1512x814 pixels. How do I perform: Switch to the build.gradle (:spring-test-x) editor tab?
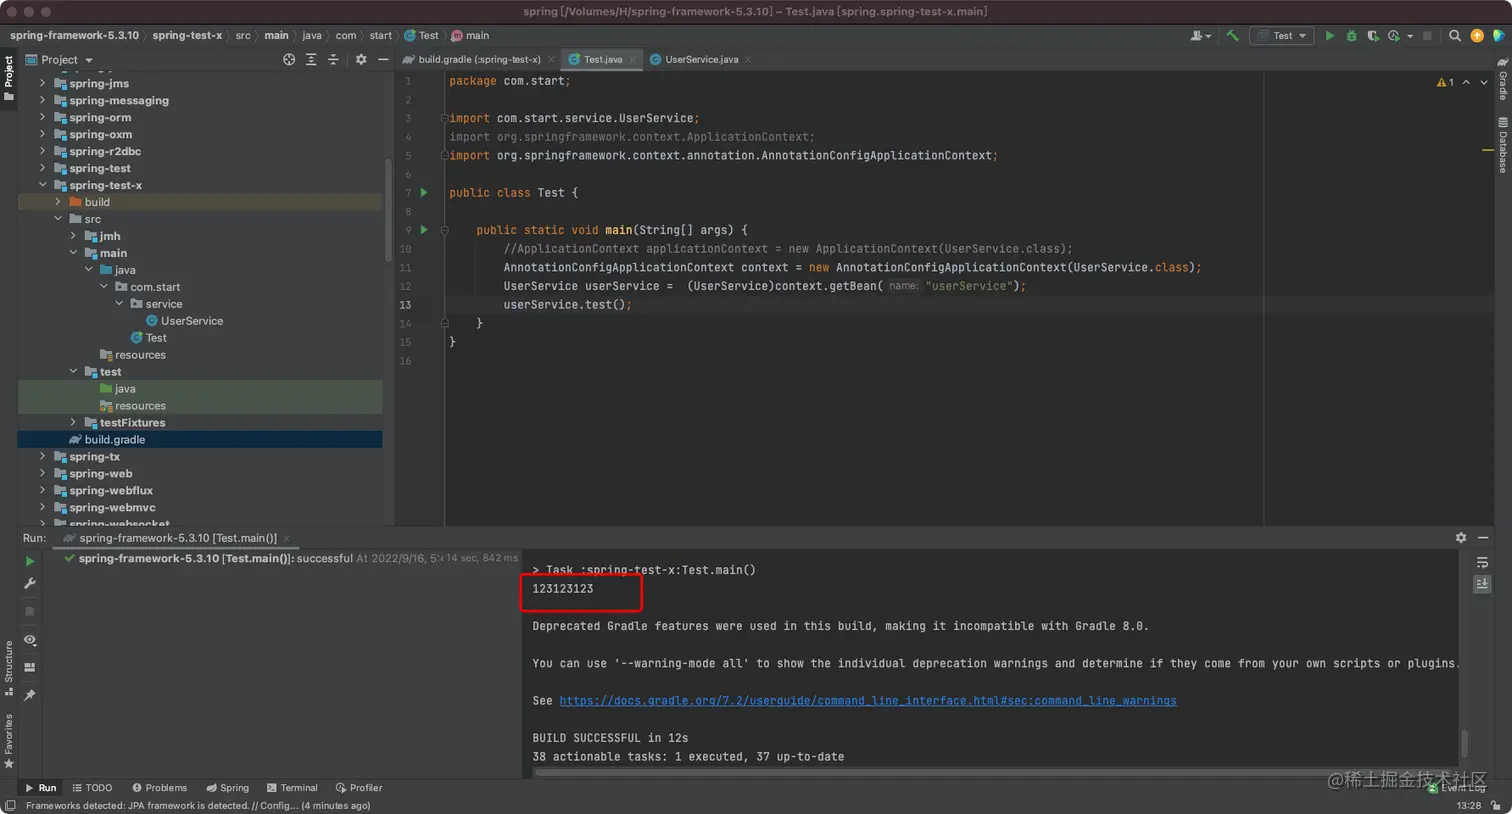point(478,60)
